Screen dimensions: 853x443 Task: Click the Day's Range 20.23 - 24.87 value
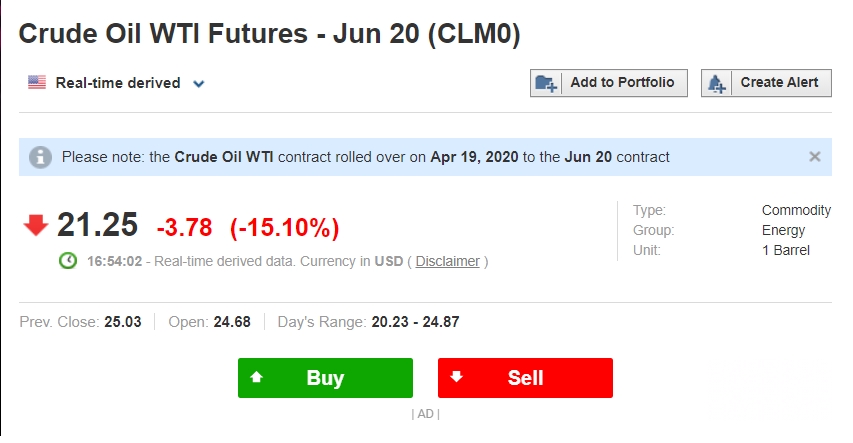click(x=415, y=322)
